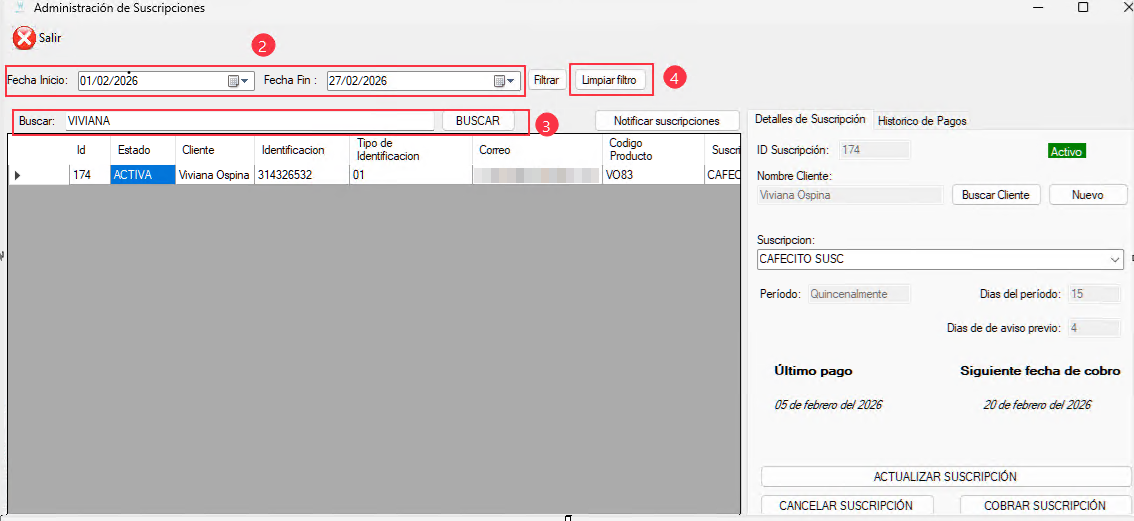Click the Buscar text field containing VIVIANA
This screenshot has width=1134, height=521.
[248, 121]
